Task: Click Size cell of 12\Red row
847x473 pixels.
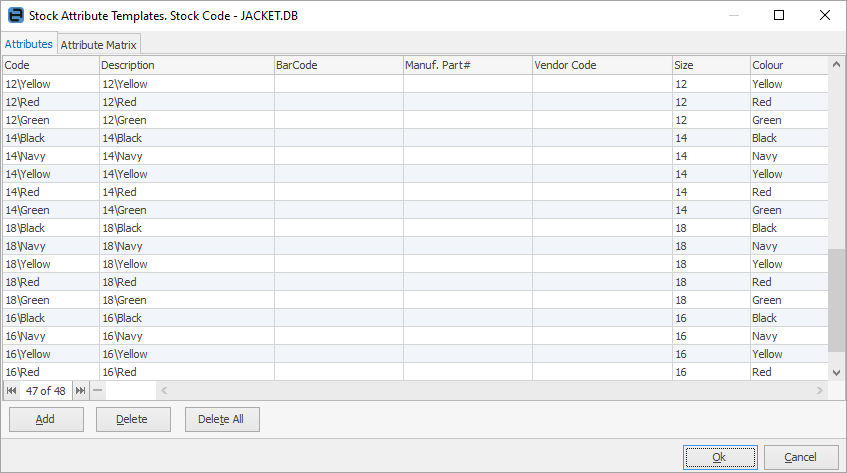Action: (711, 102)
